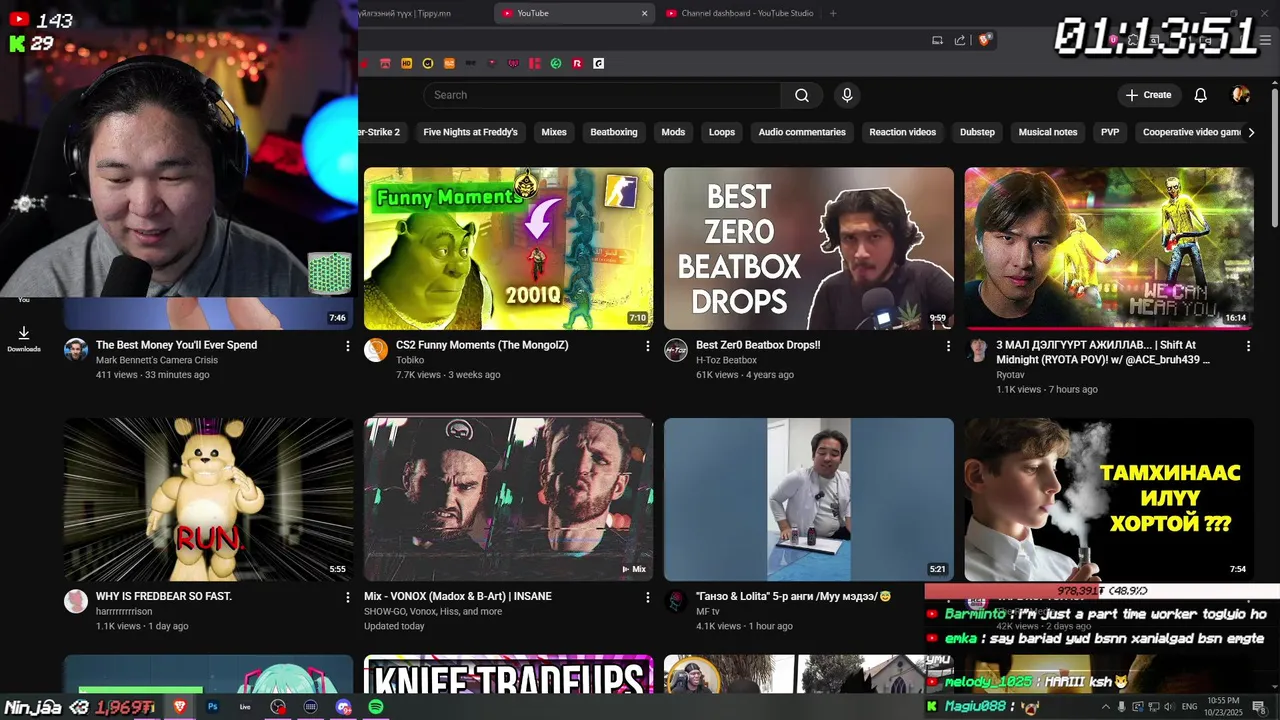The width and height of the screenshot is (1280, 720).
Task: Select the Mods filter chip
Action: (673, 132)
